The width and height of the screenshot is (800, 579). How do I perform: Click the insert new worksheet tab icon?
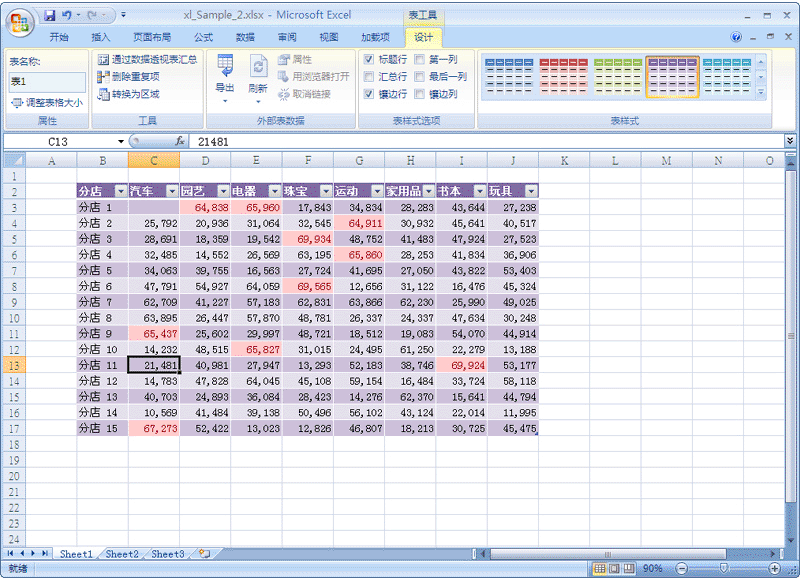204,553
